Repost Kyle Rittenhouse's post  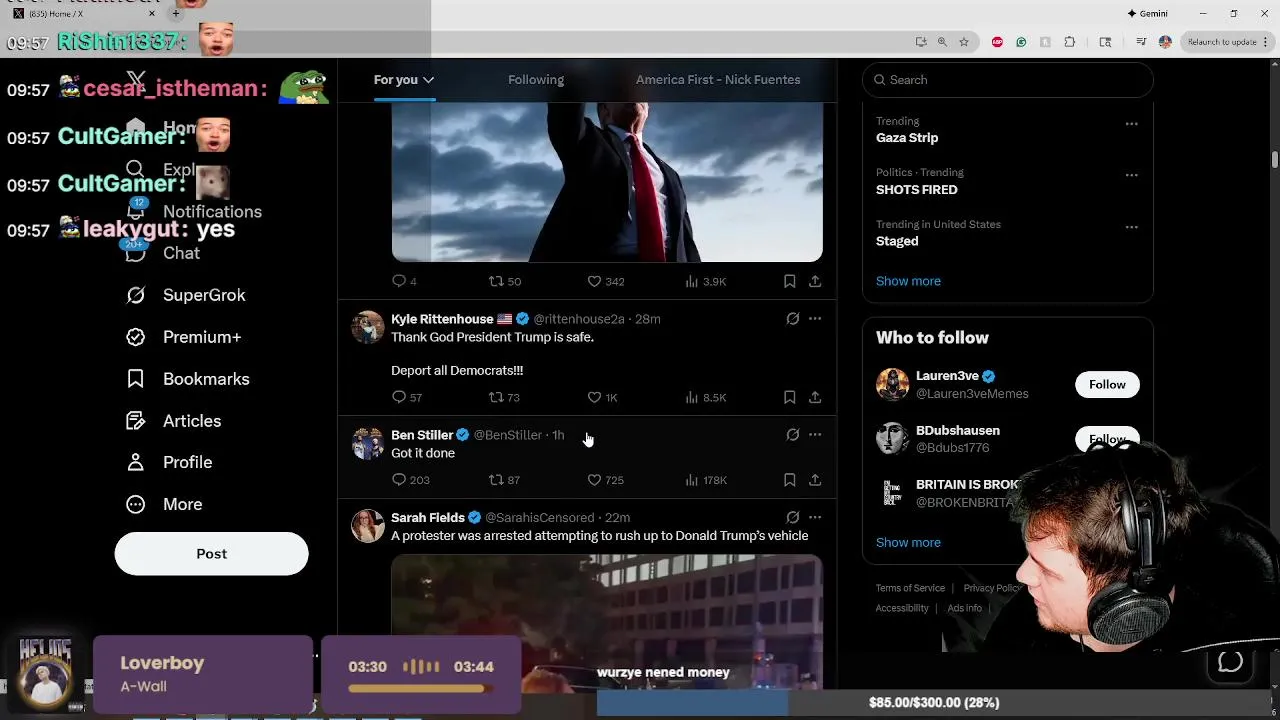point(496,397)
